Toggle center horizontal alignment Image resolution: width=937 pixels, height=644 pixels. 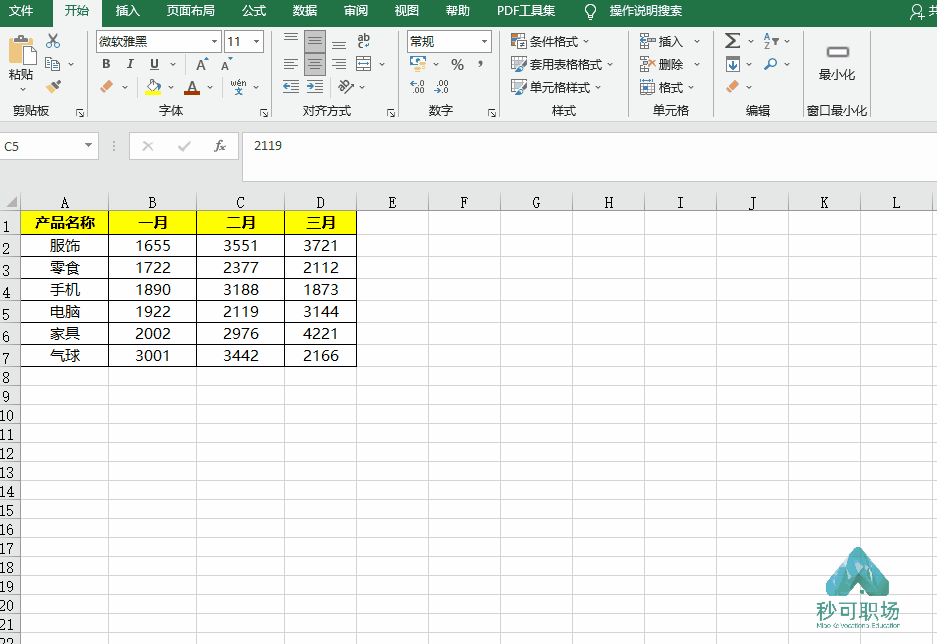pos(315,64)
